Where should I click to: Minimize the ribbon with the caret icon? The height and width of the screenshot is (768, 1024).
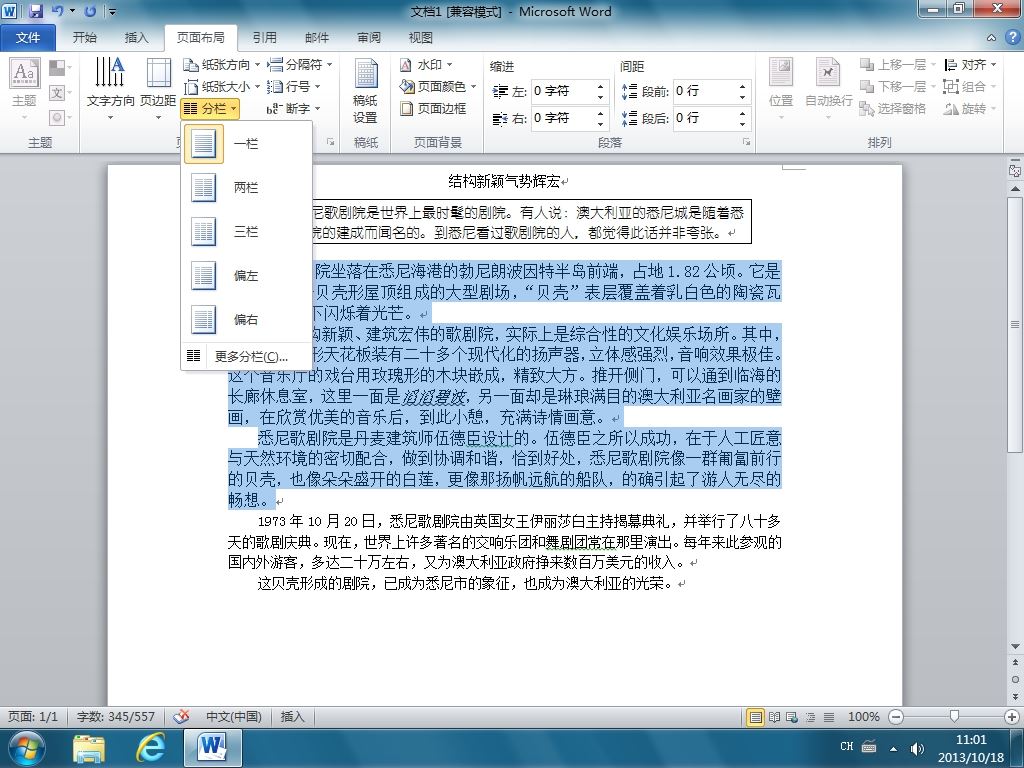[991, 38]
